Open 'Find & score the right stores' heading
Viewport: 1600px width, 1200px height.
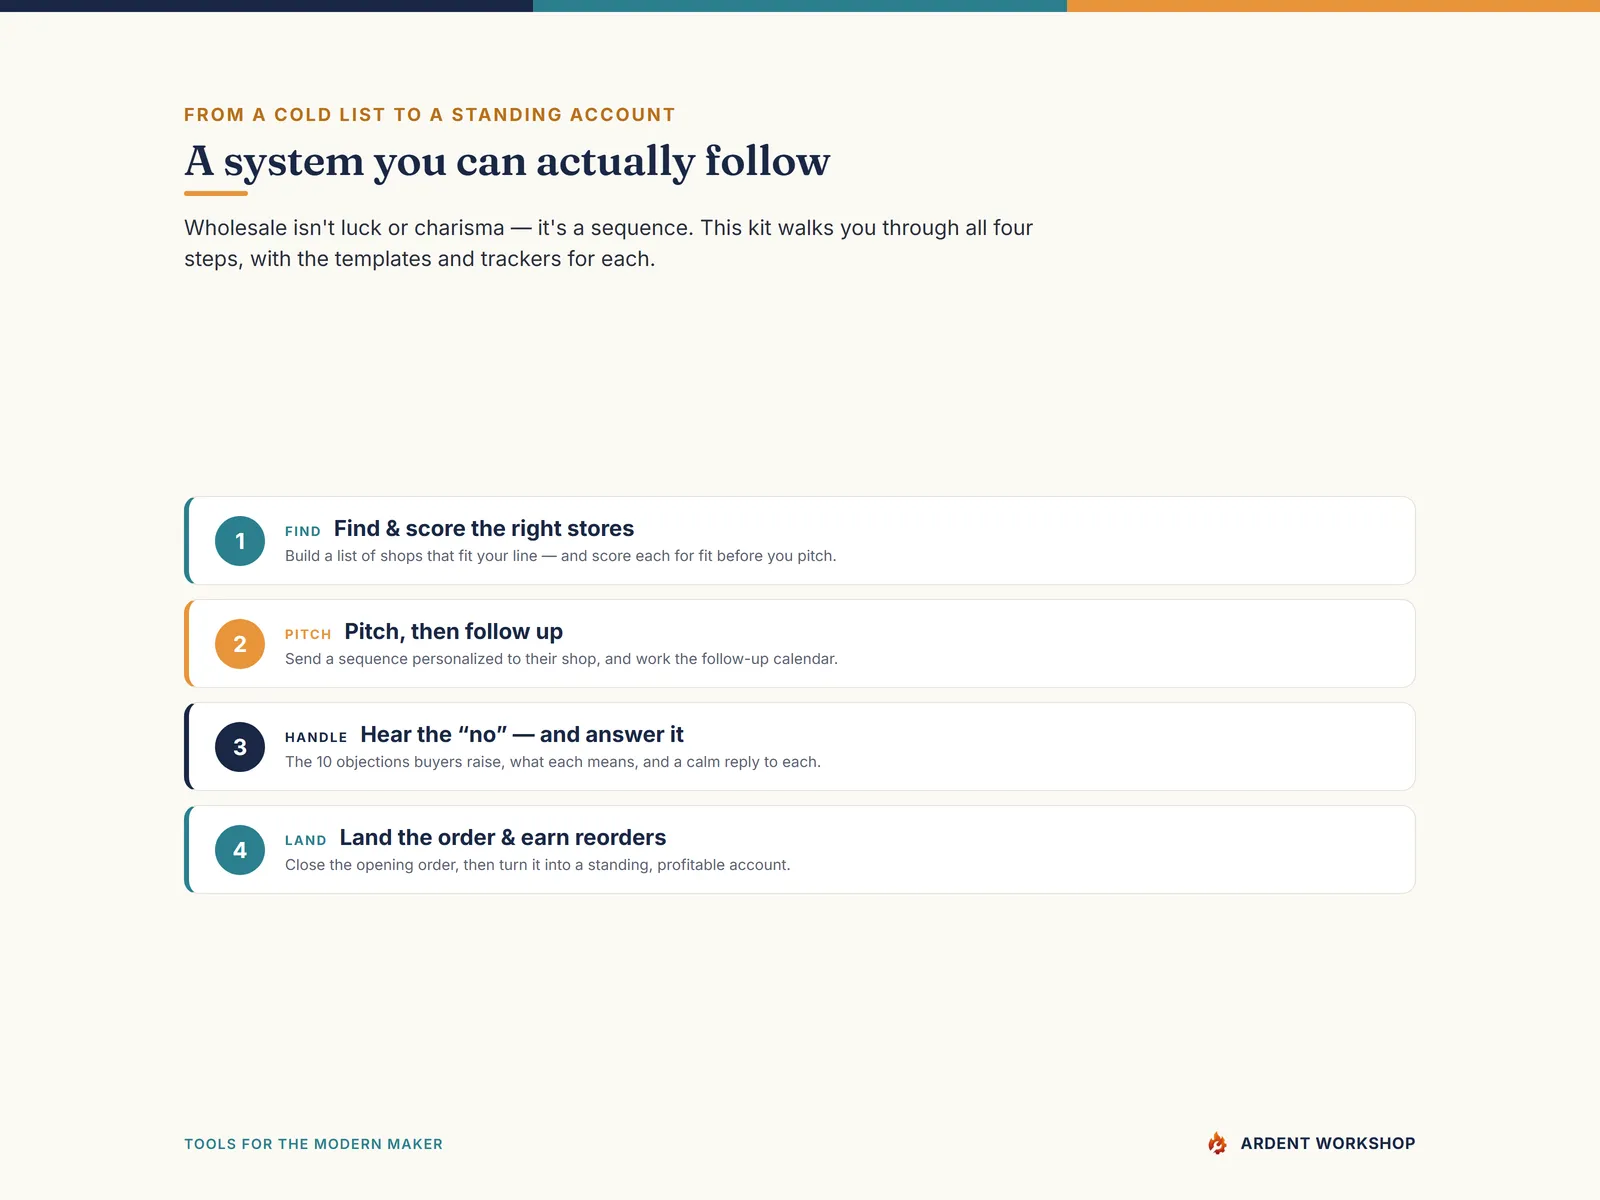(x=484, y=528)
